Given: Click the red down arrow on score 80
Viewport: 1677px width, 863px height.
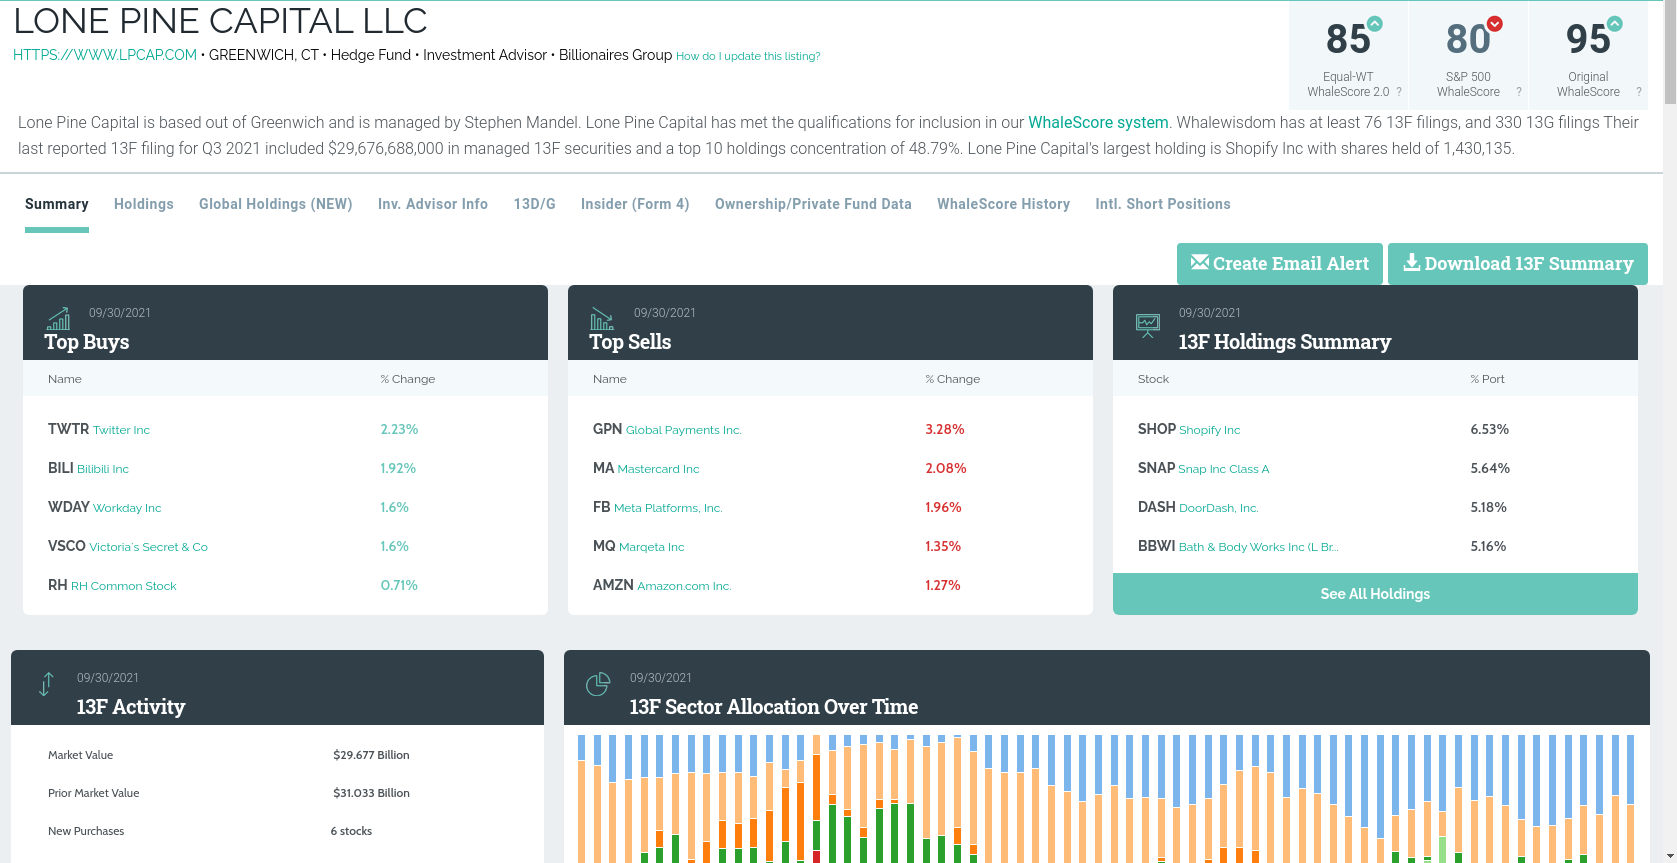Looking at the screenshot, I should (x=1495, y=24).
